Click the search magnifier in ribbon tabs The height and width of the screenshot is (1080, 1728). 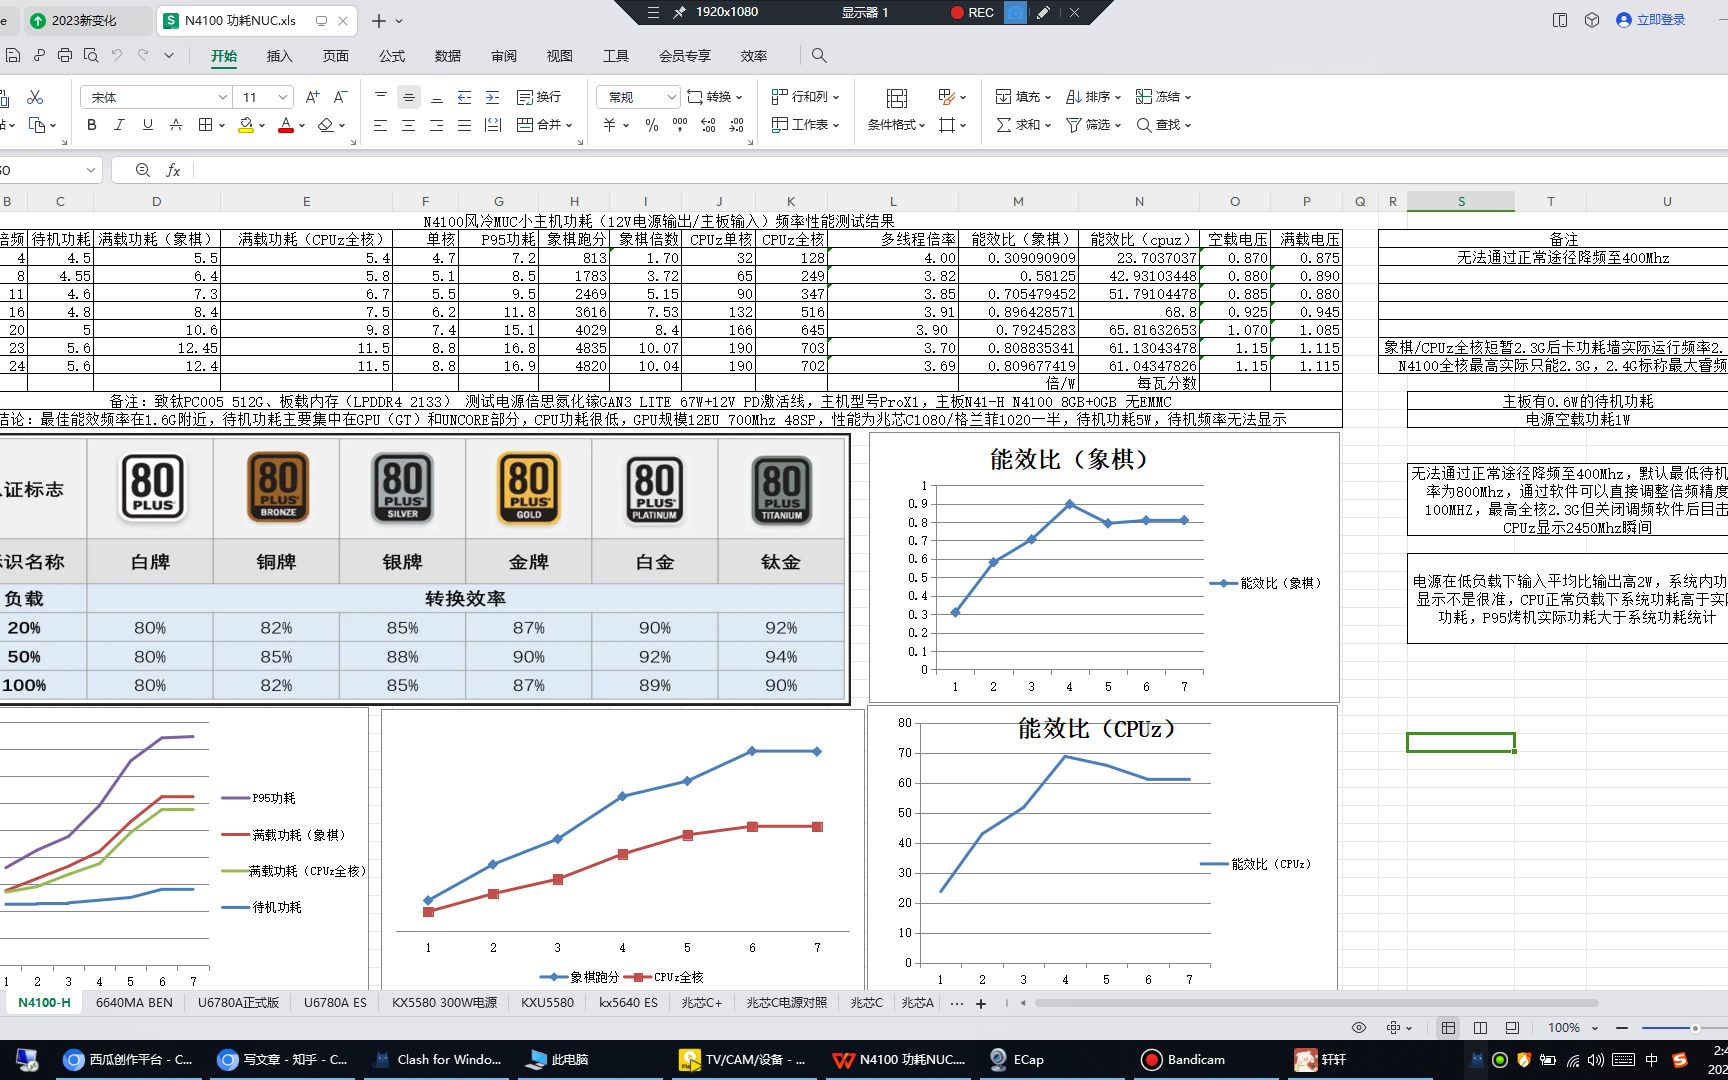tap(819, 56)
